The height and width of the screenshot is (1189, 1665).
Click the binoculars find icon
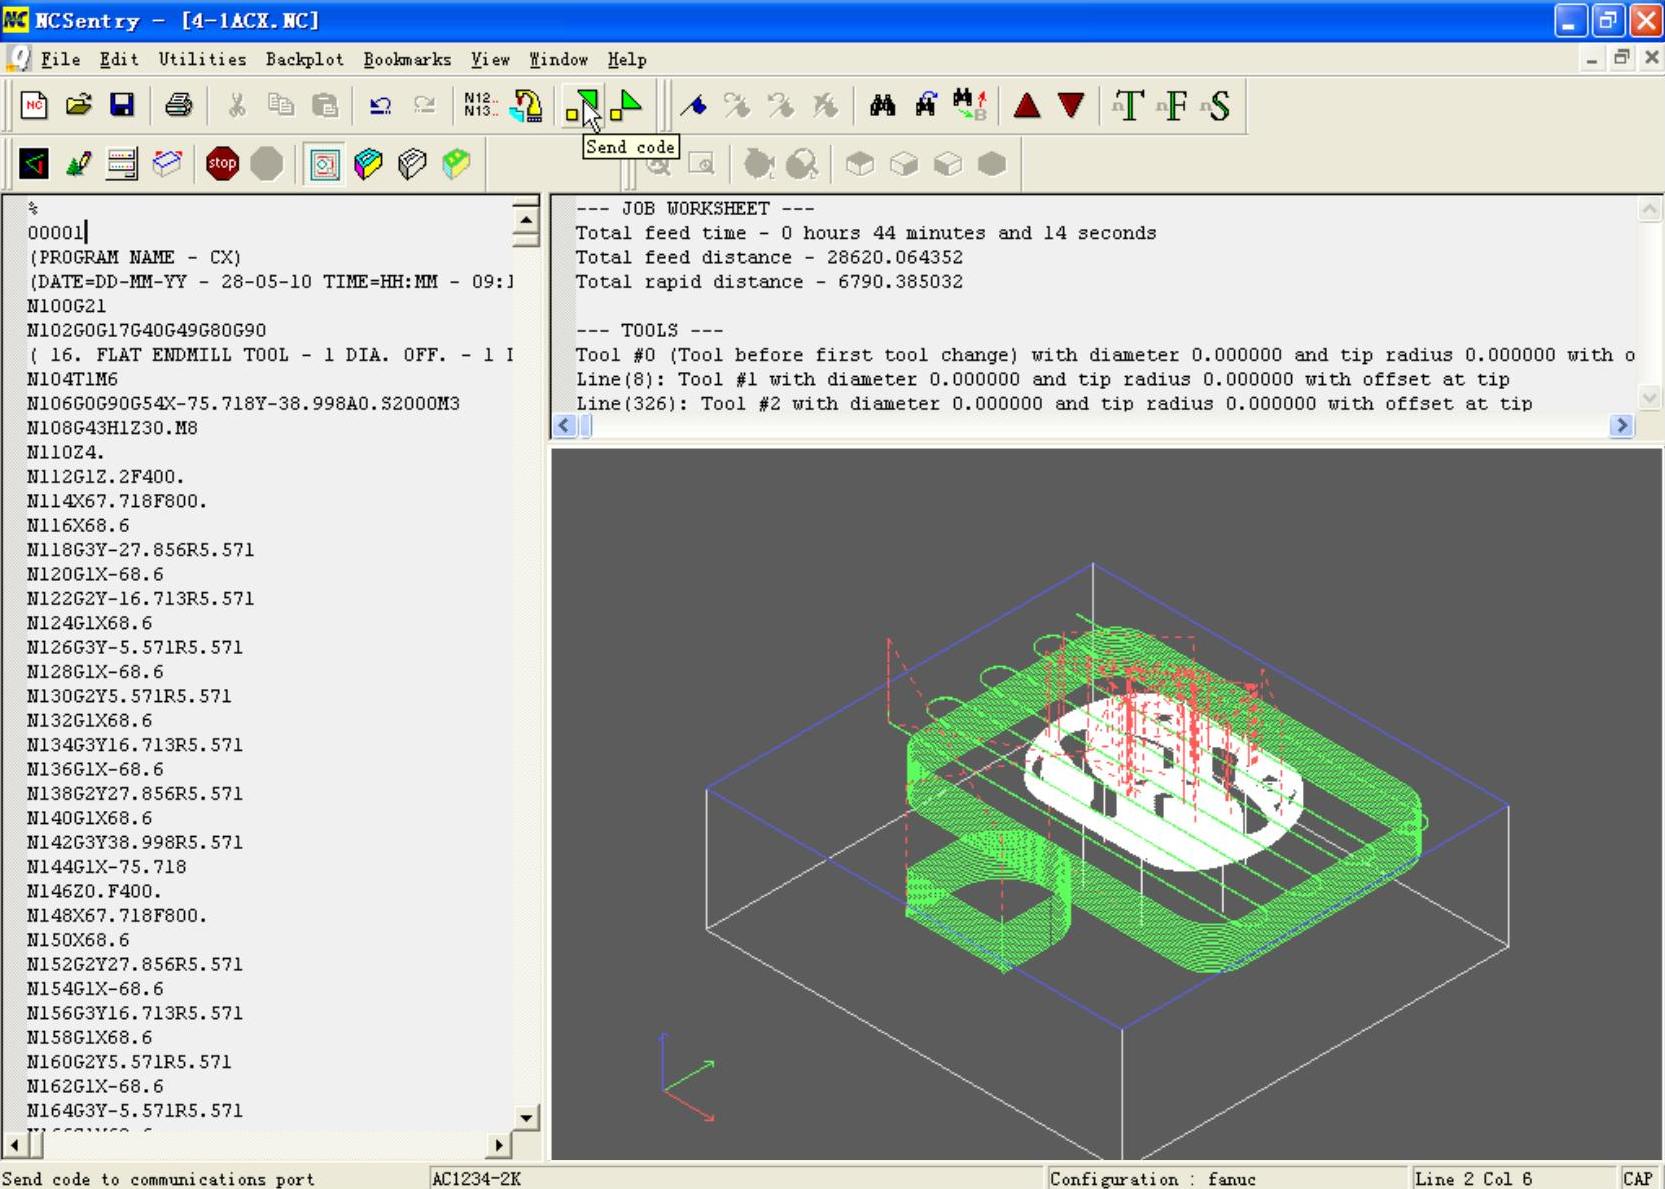click(882, 105)
